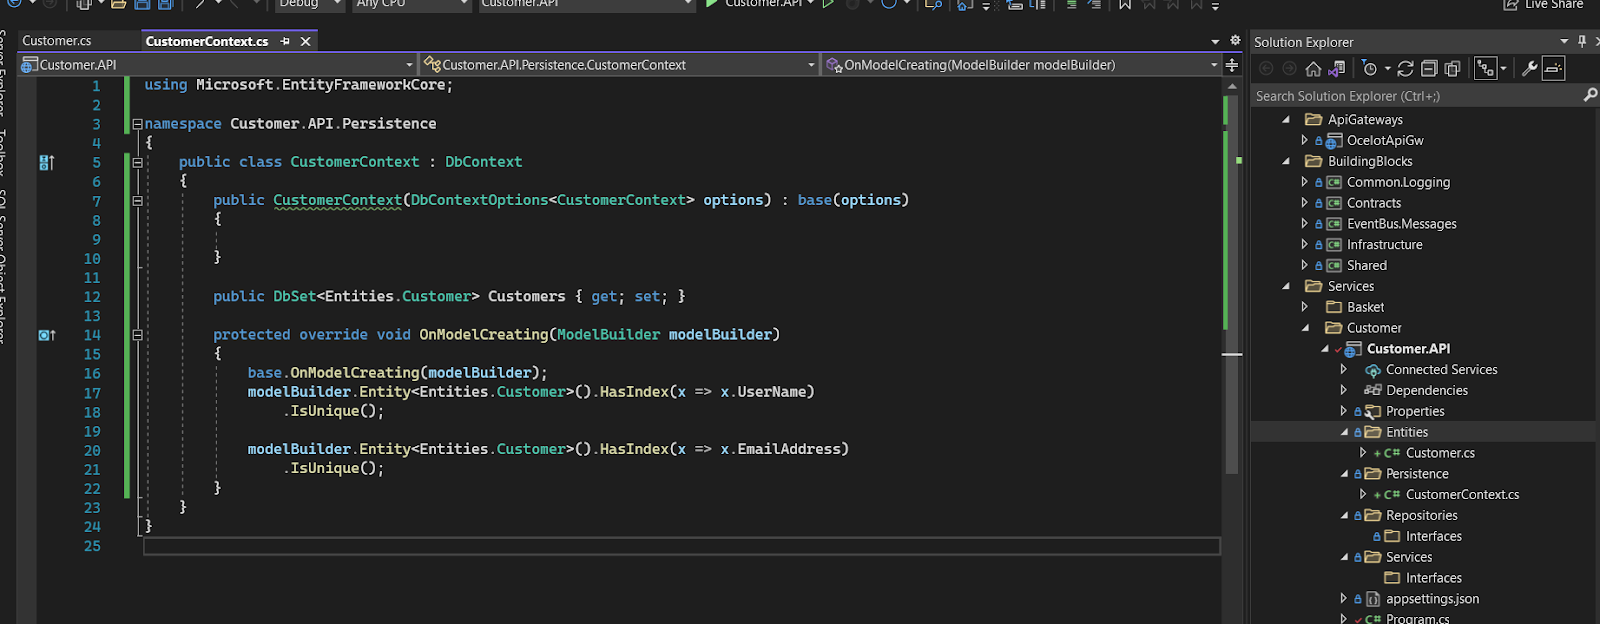Viewport: 1600px width, 624px height.
Task: Collapse the CustomerContext class on line 5
Action: [137, 162]
